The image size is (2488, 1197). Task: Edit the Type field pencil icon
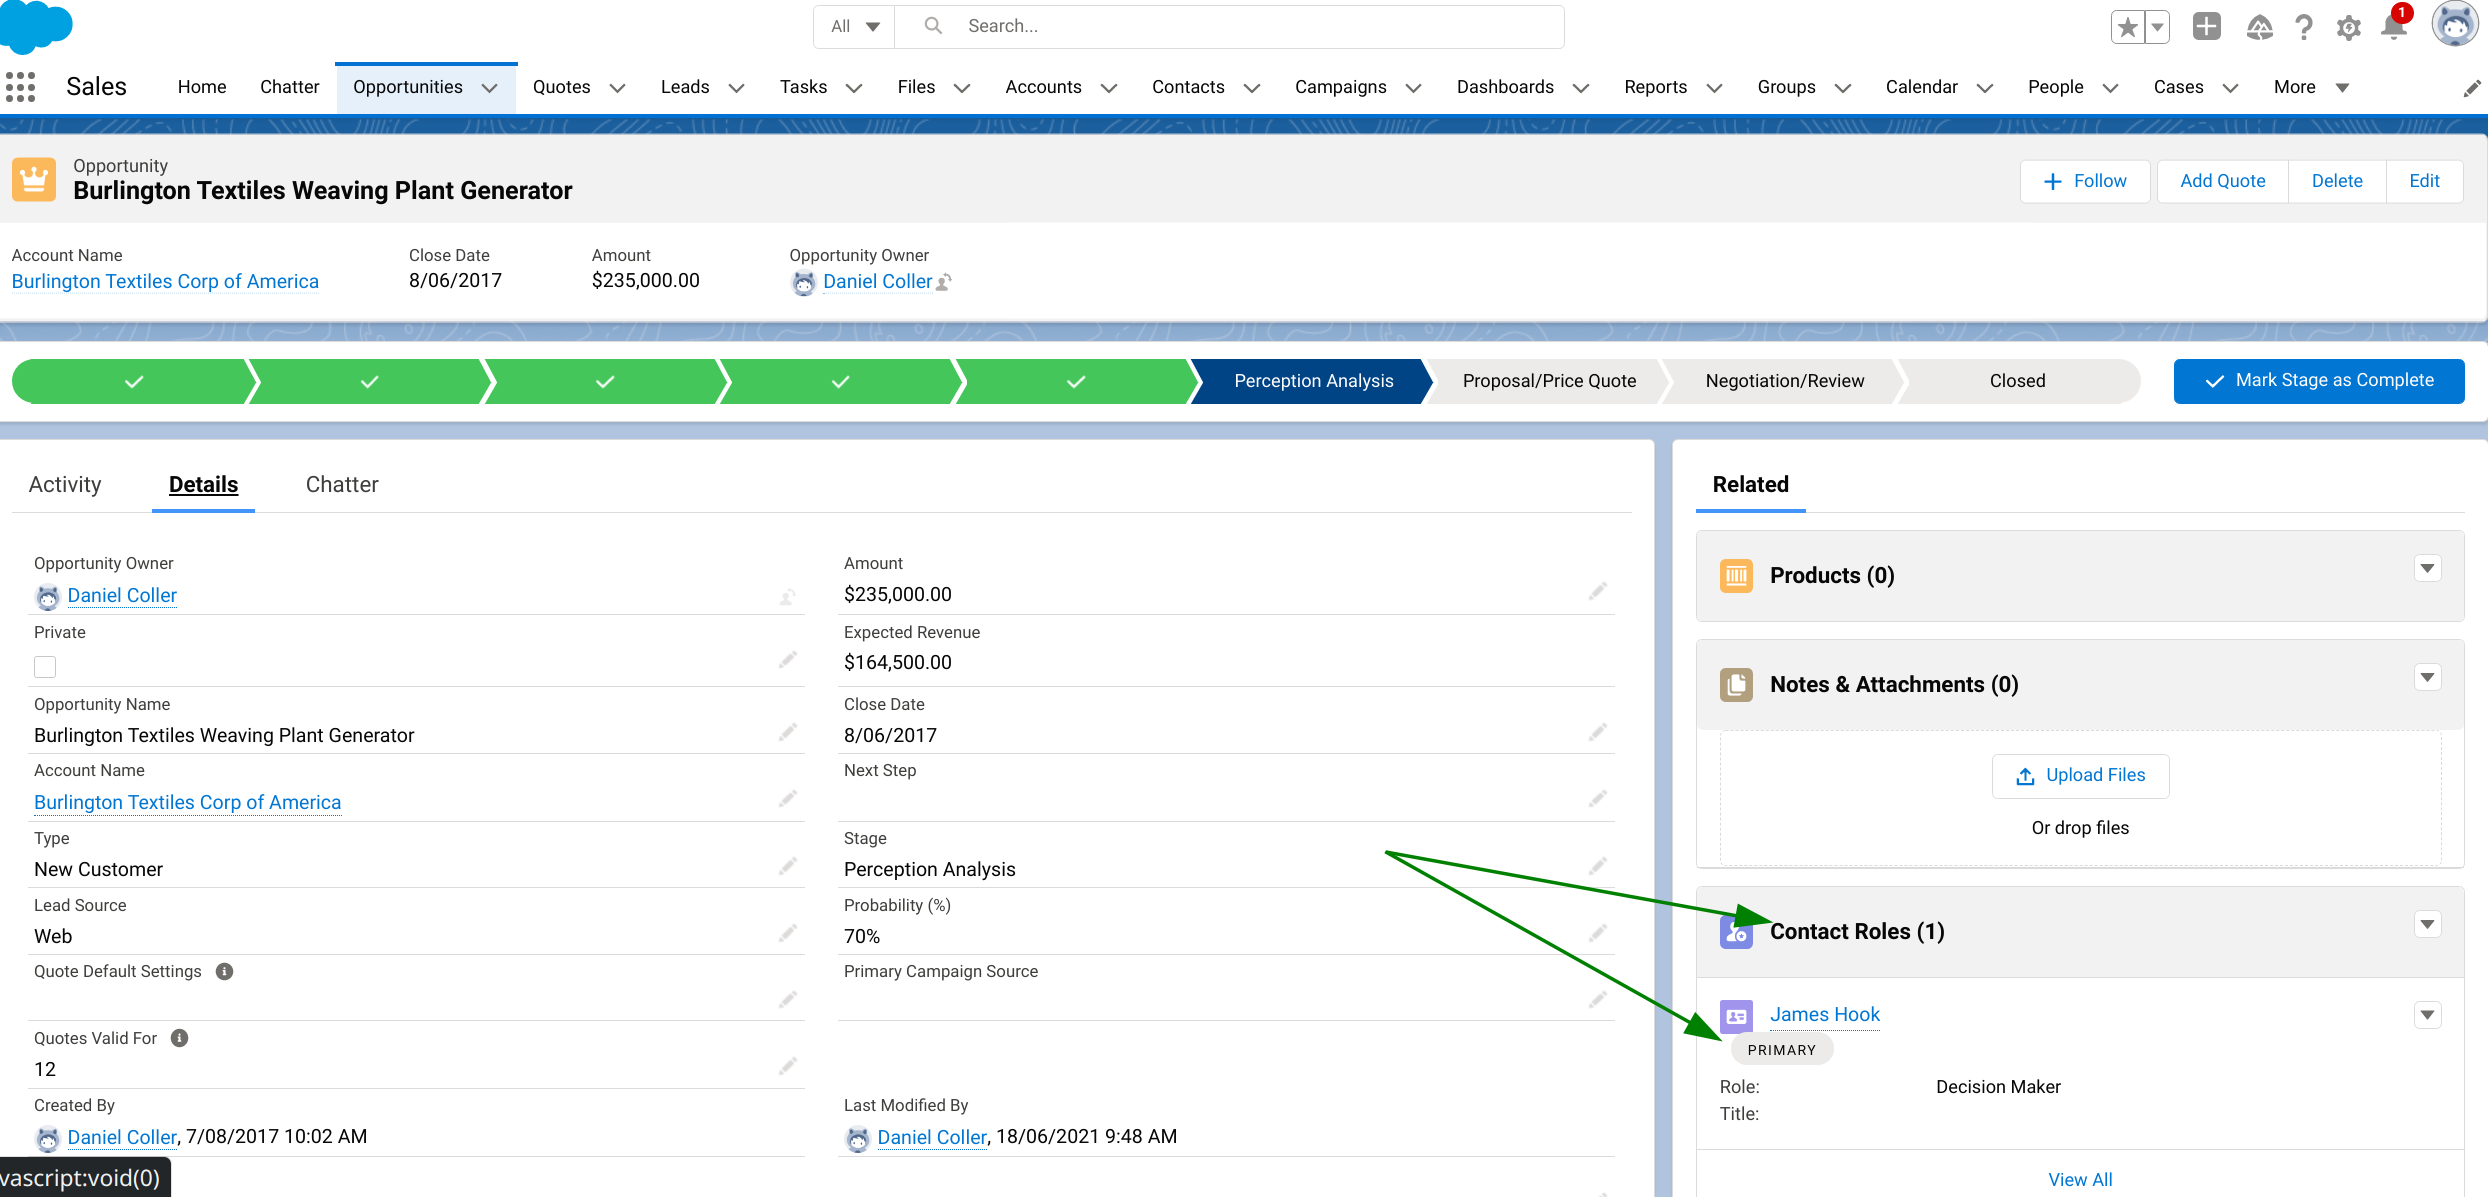click(788, 866)
